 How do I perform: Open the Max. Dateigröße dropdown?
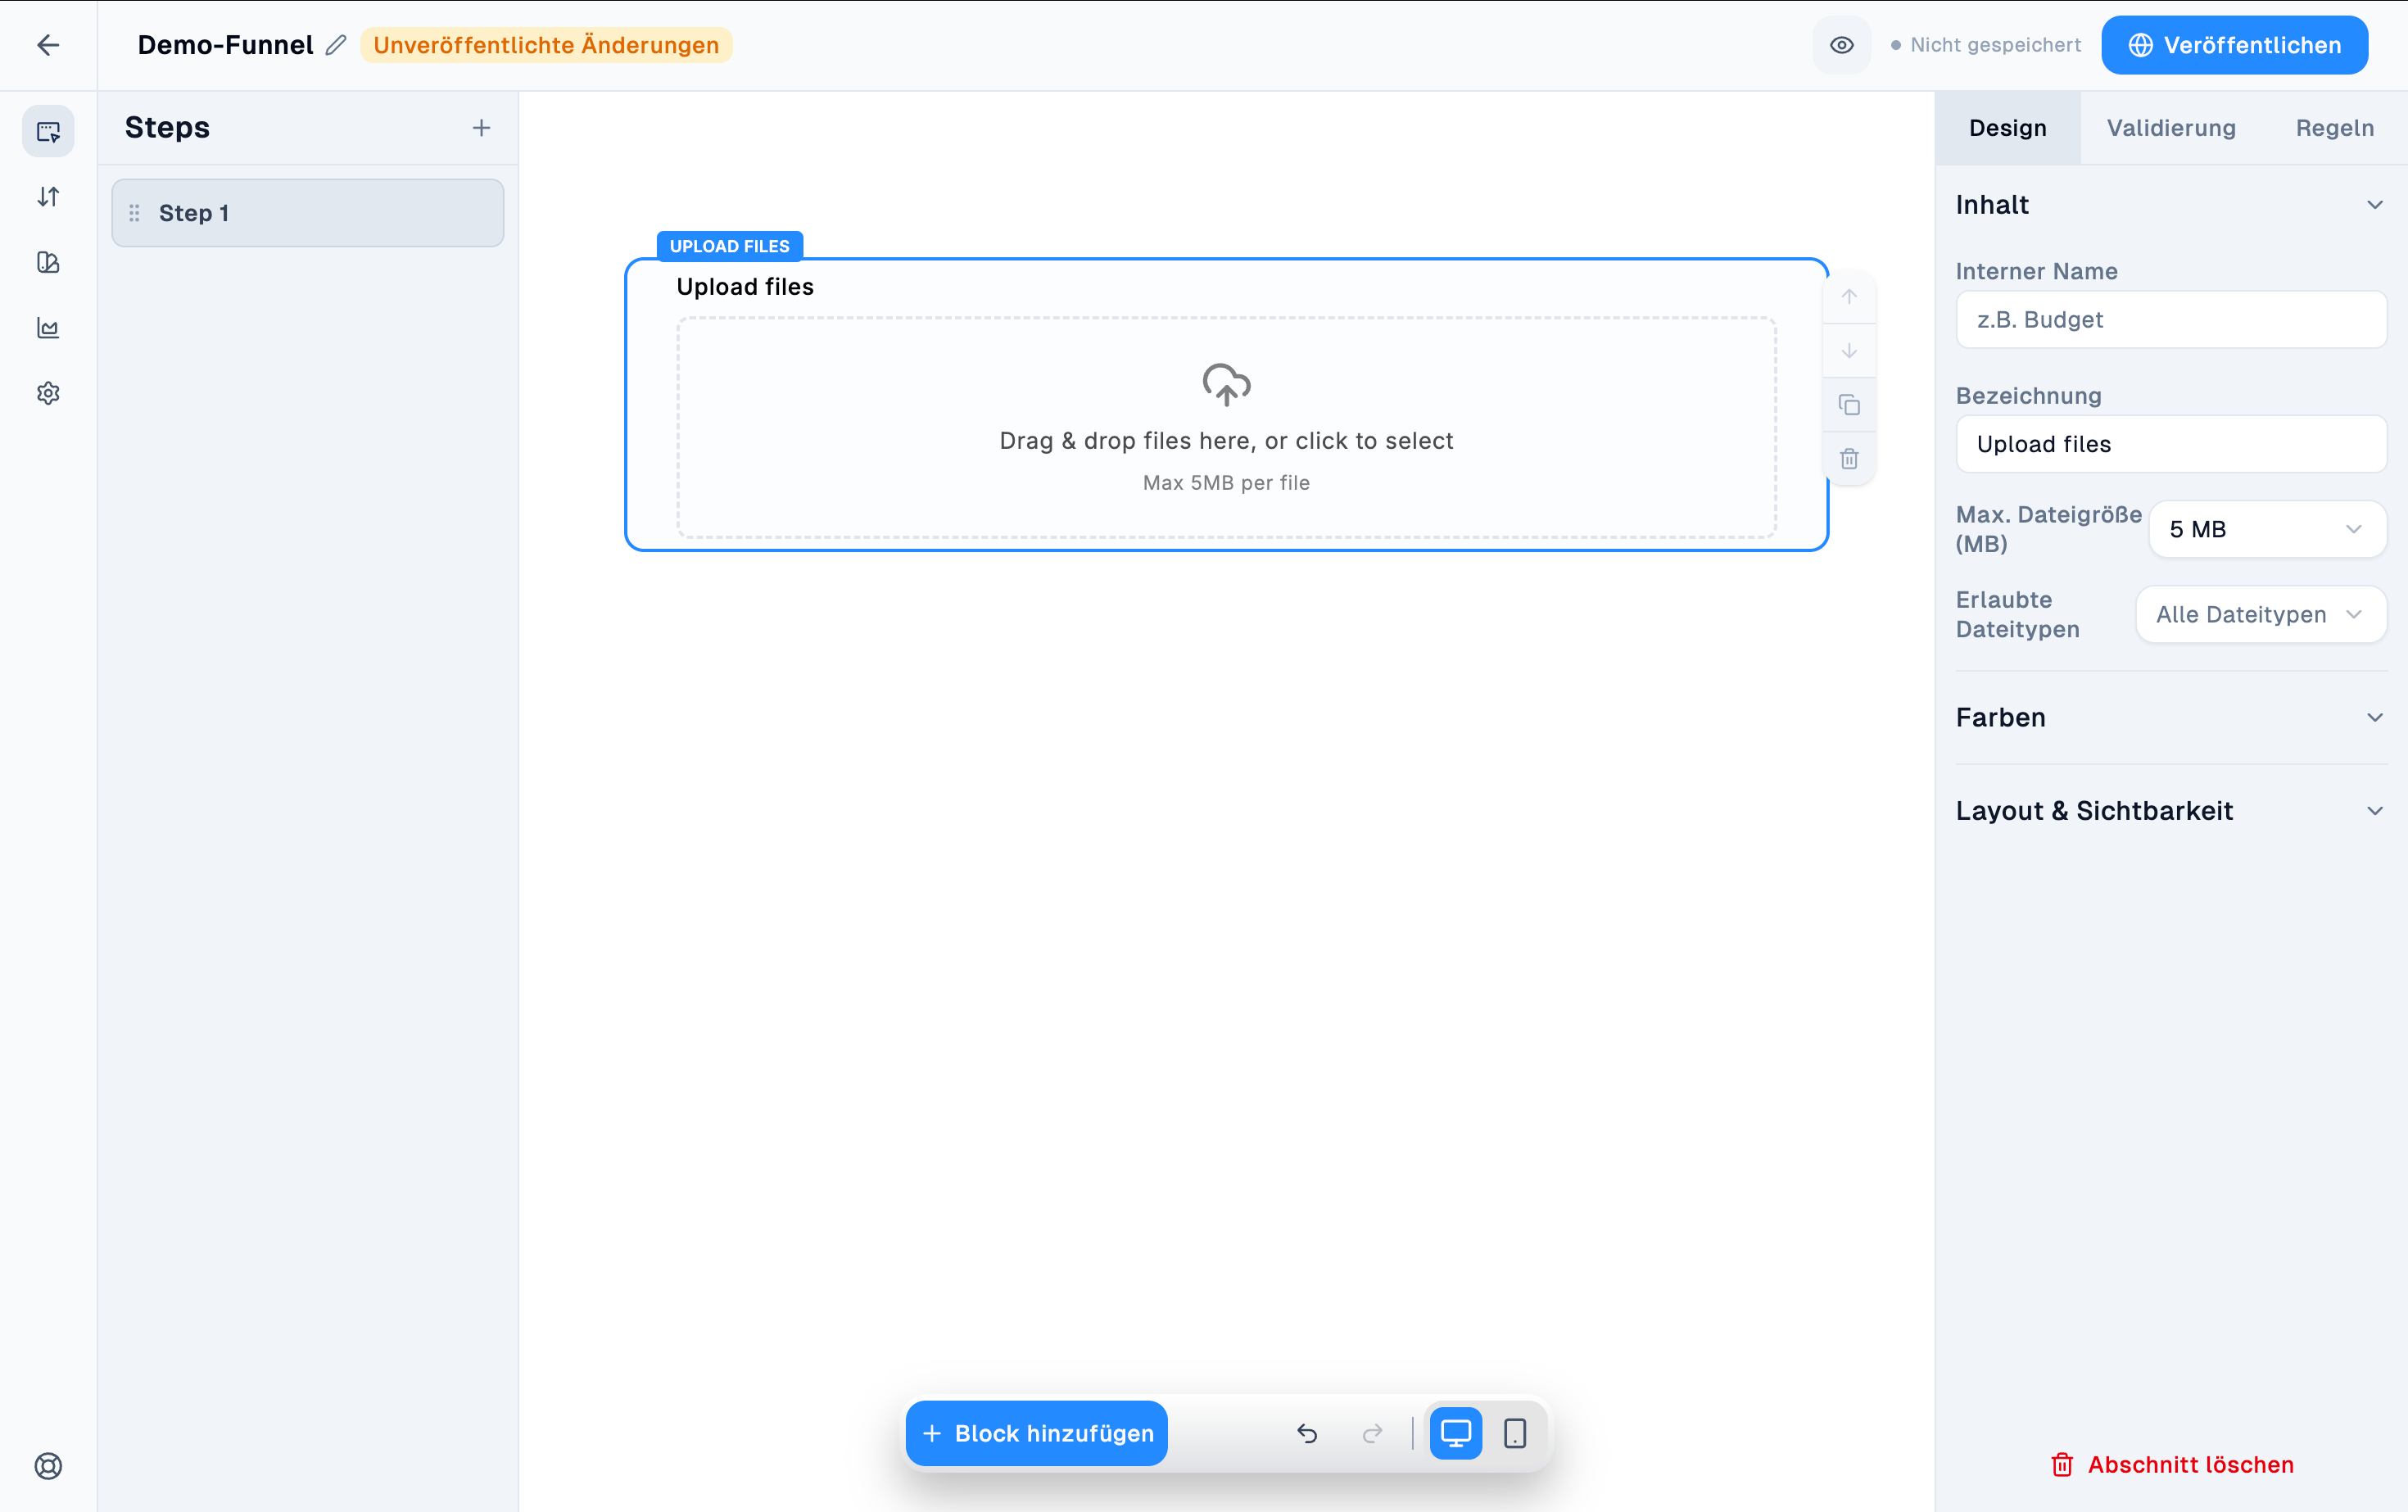[2267, 529]
